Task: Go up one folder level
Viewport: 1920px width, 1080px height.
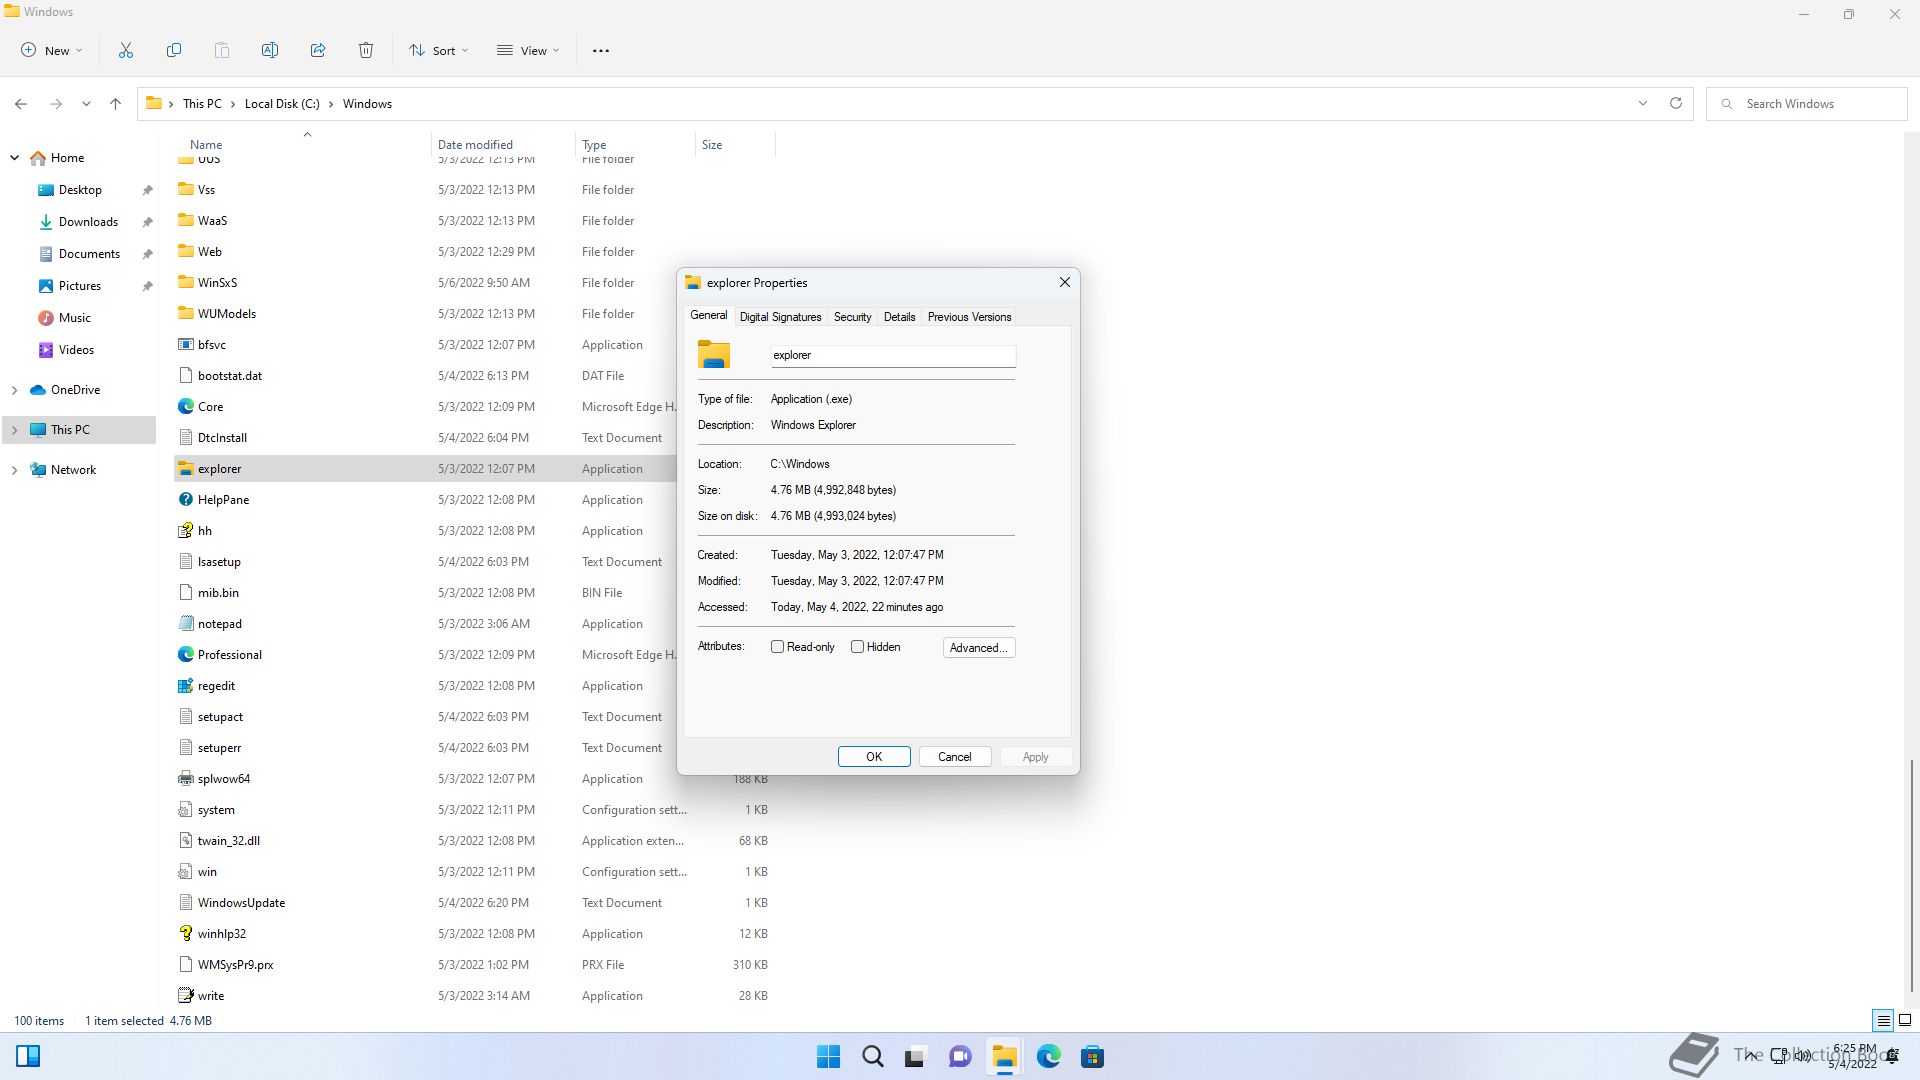Action: pos(116,104)
